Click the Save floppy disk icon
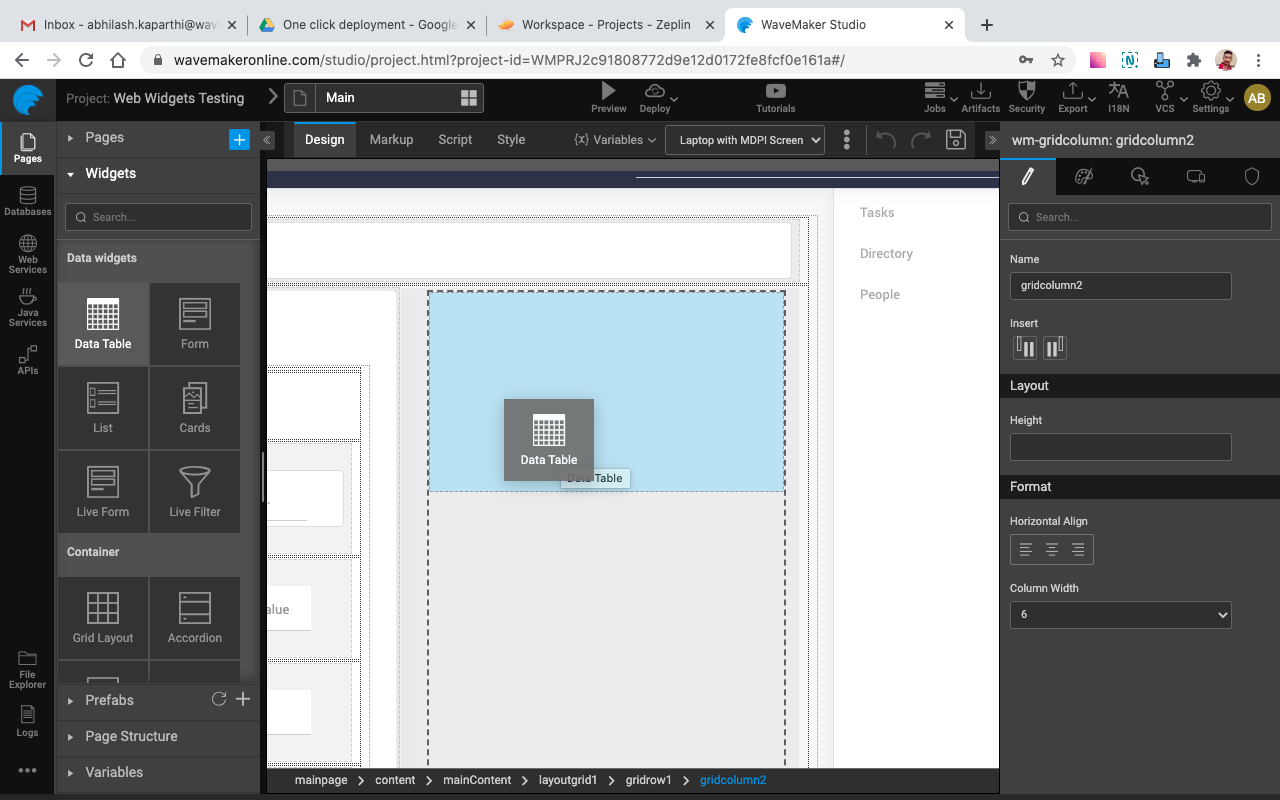 point(956,139)
